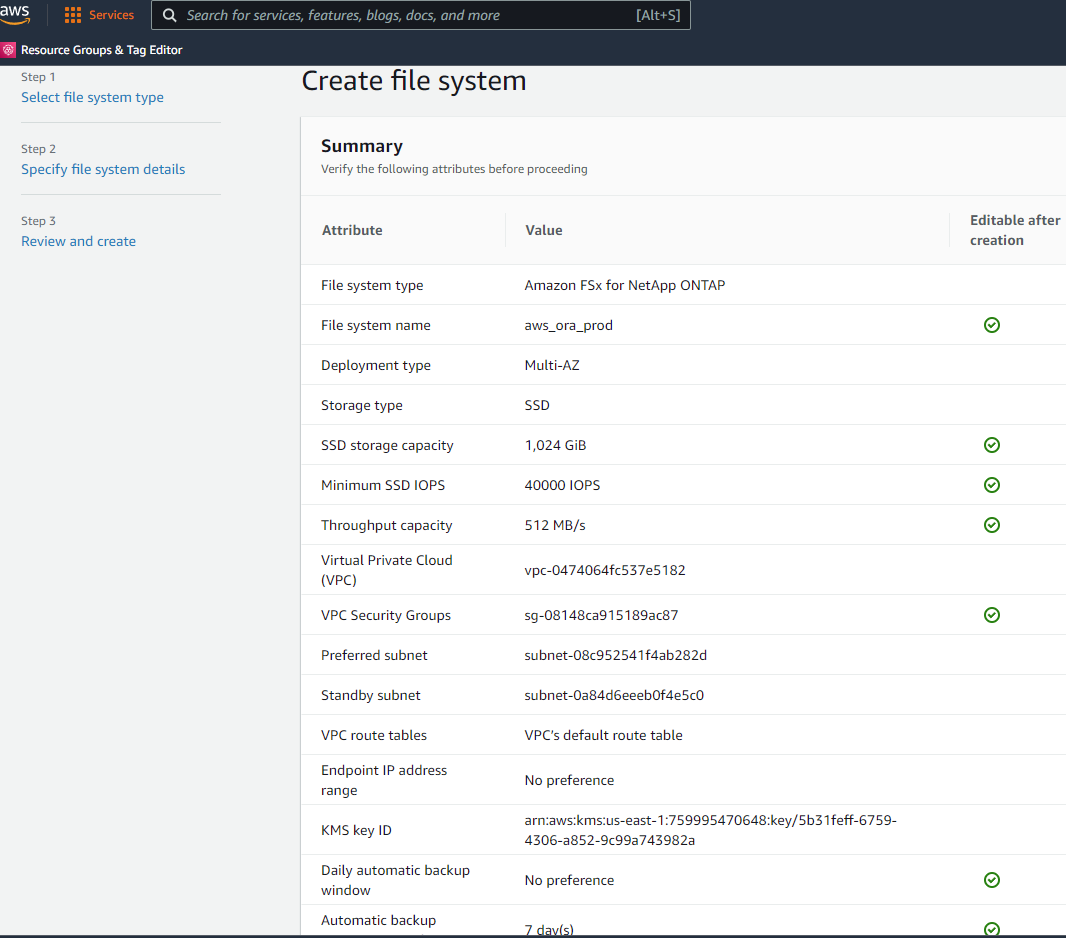Screen dimensions: 1066x938
Task: Go to Specify file system details step
Action: (x=103, y=169)
